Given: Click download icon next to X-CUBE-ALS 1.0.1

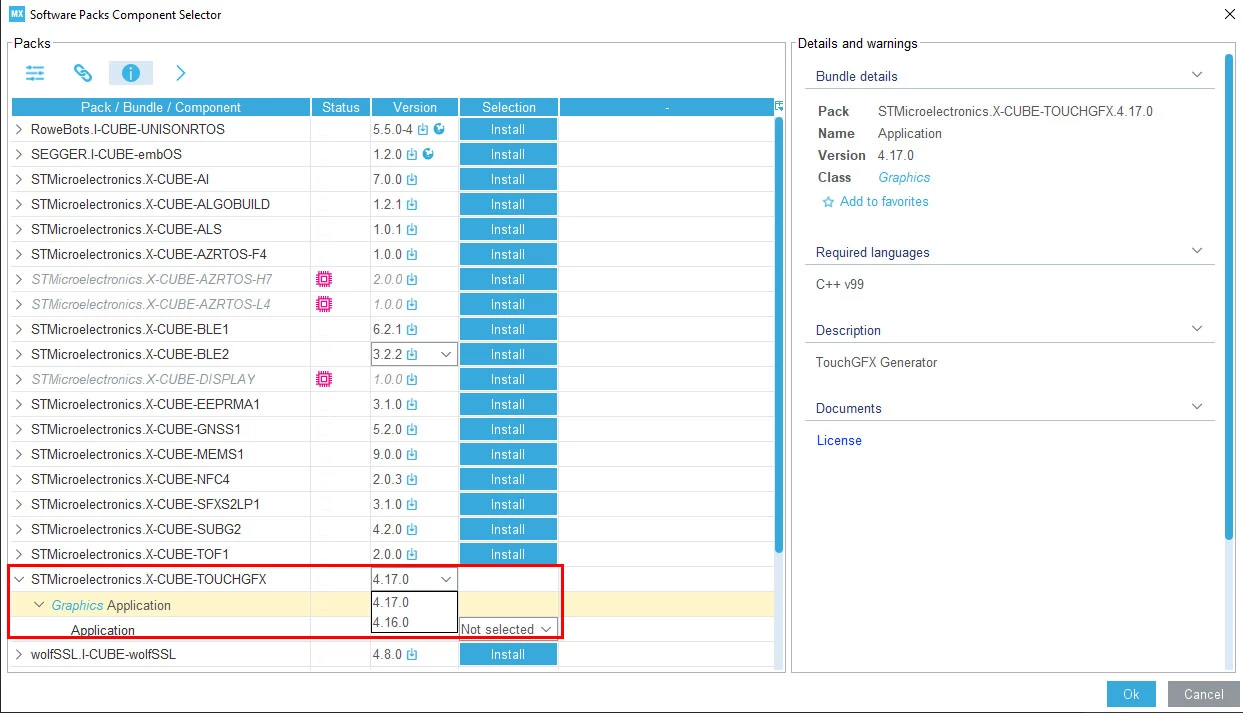Looking at the screenshot, I should (412, 230).
